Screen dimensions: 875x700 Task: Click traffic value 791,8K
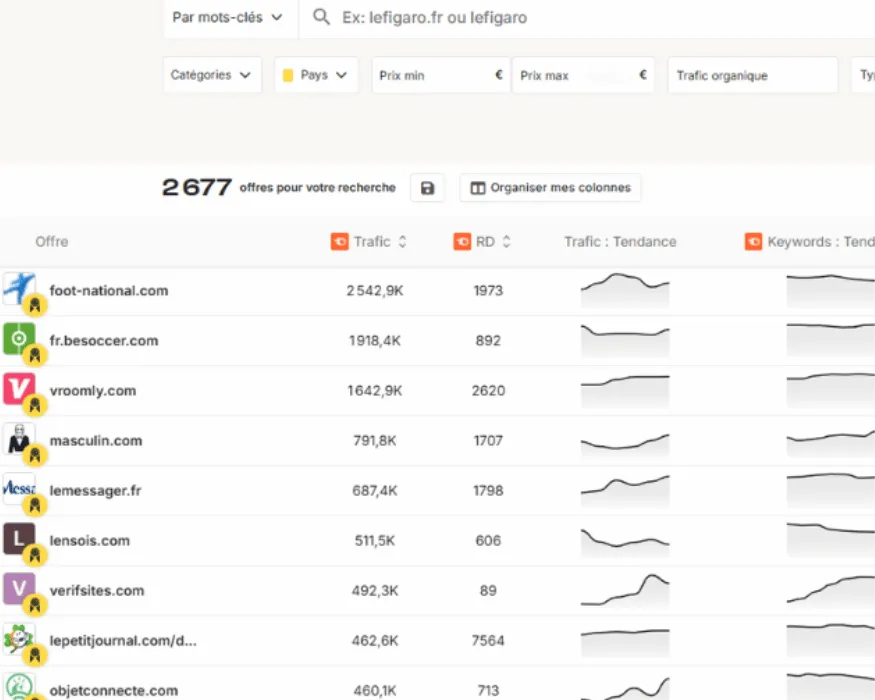pos(374,440)
